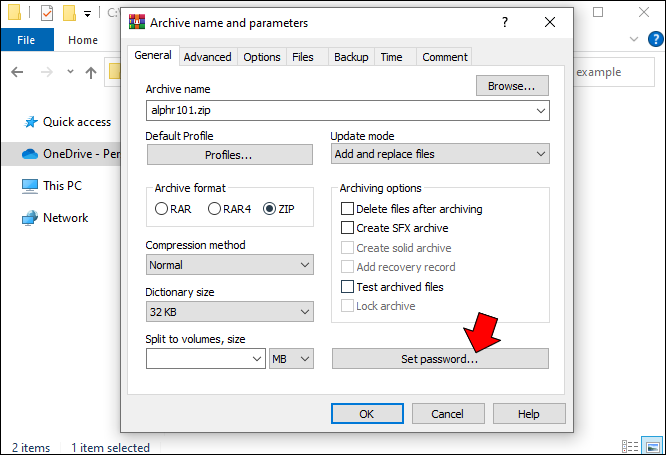Viewport: 666px width, 455px height.
Task: Switch to the details view in the status bar
Action: coord(630,447)
